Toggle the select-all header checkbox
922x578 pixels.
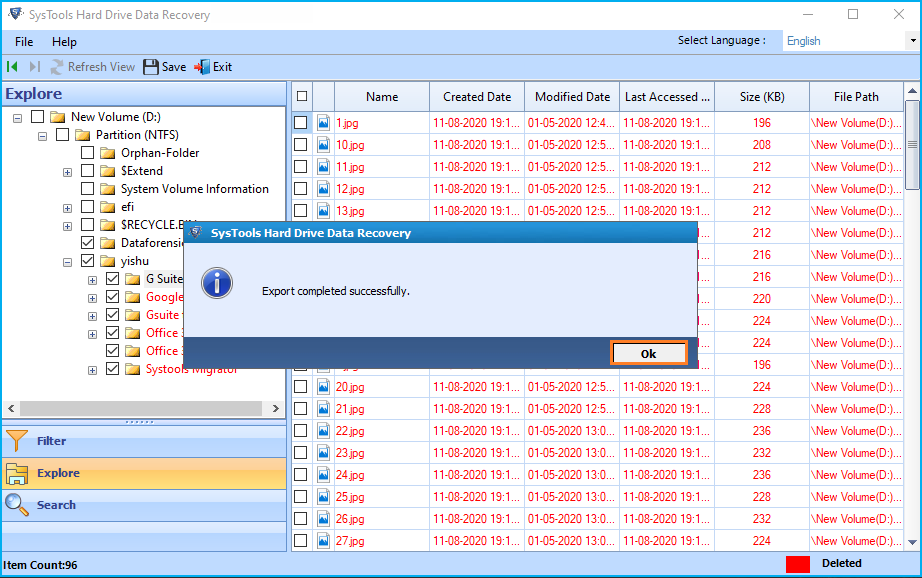302,96
